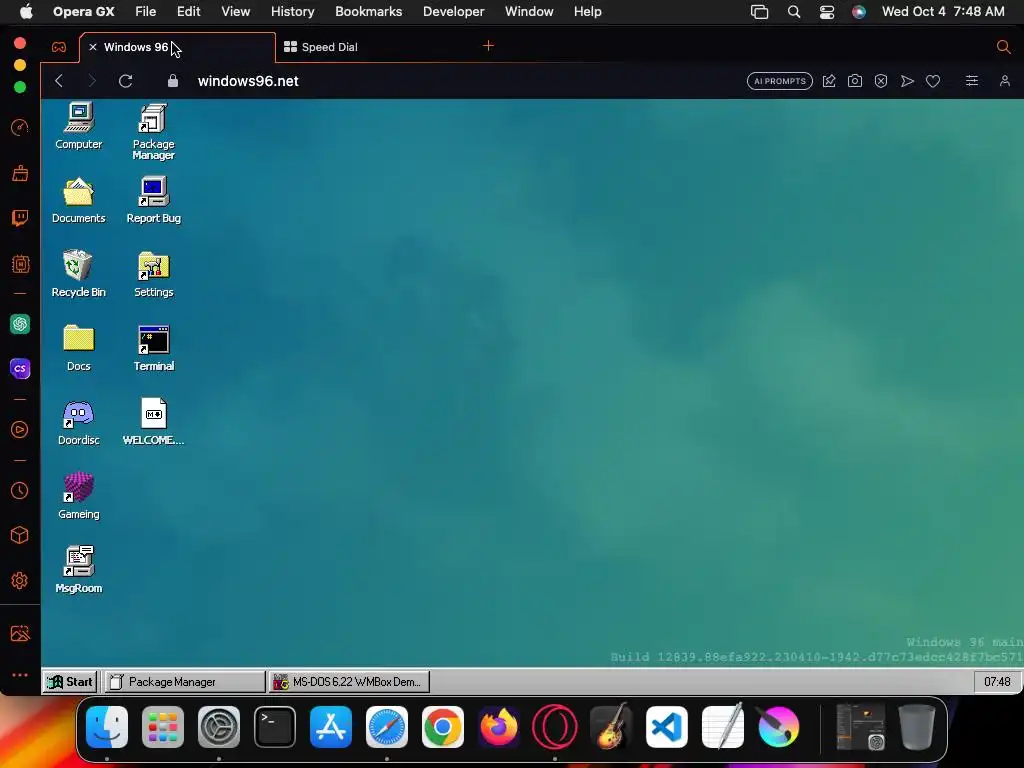Open the sidebar Settings gear
Viewport: 1024px width, 768px height.
[20, 581]
